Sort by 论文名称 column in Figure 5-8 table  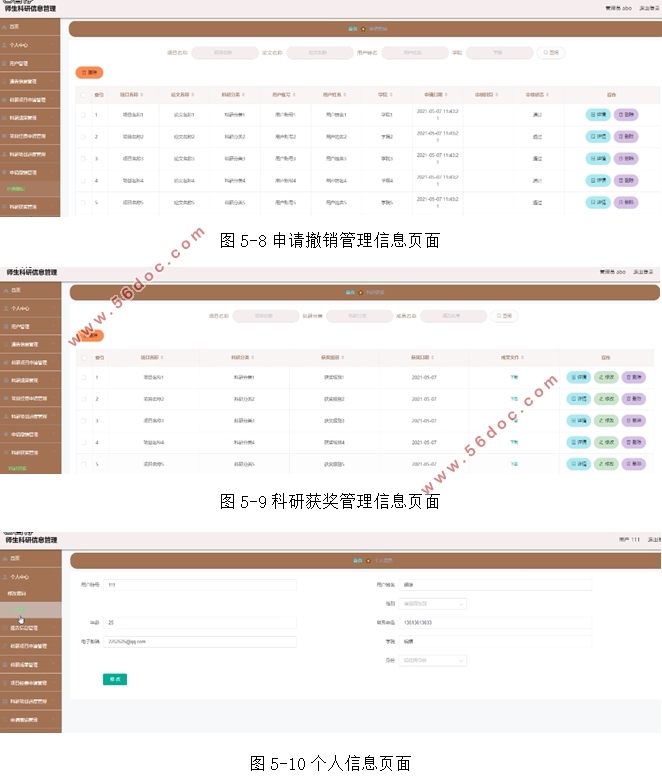[x=193, y=94]
